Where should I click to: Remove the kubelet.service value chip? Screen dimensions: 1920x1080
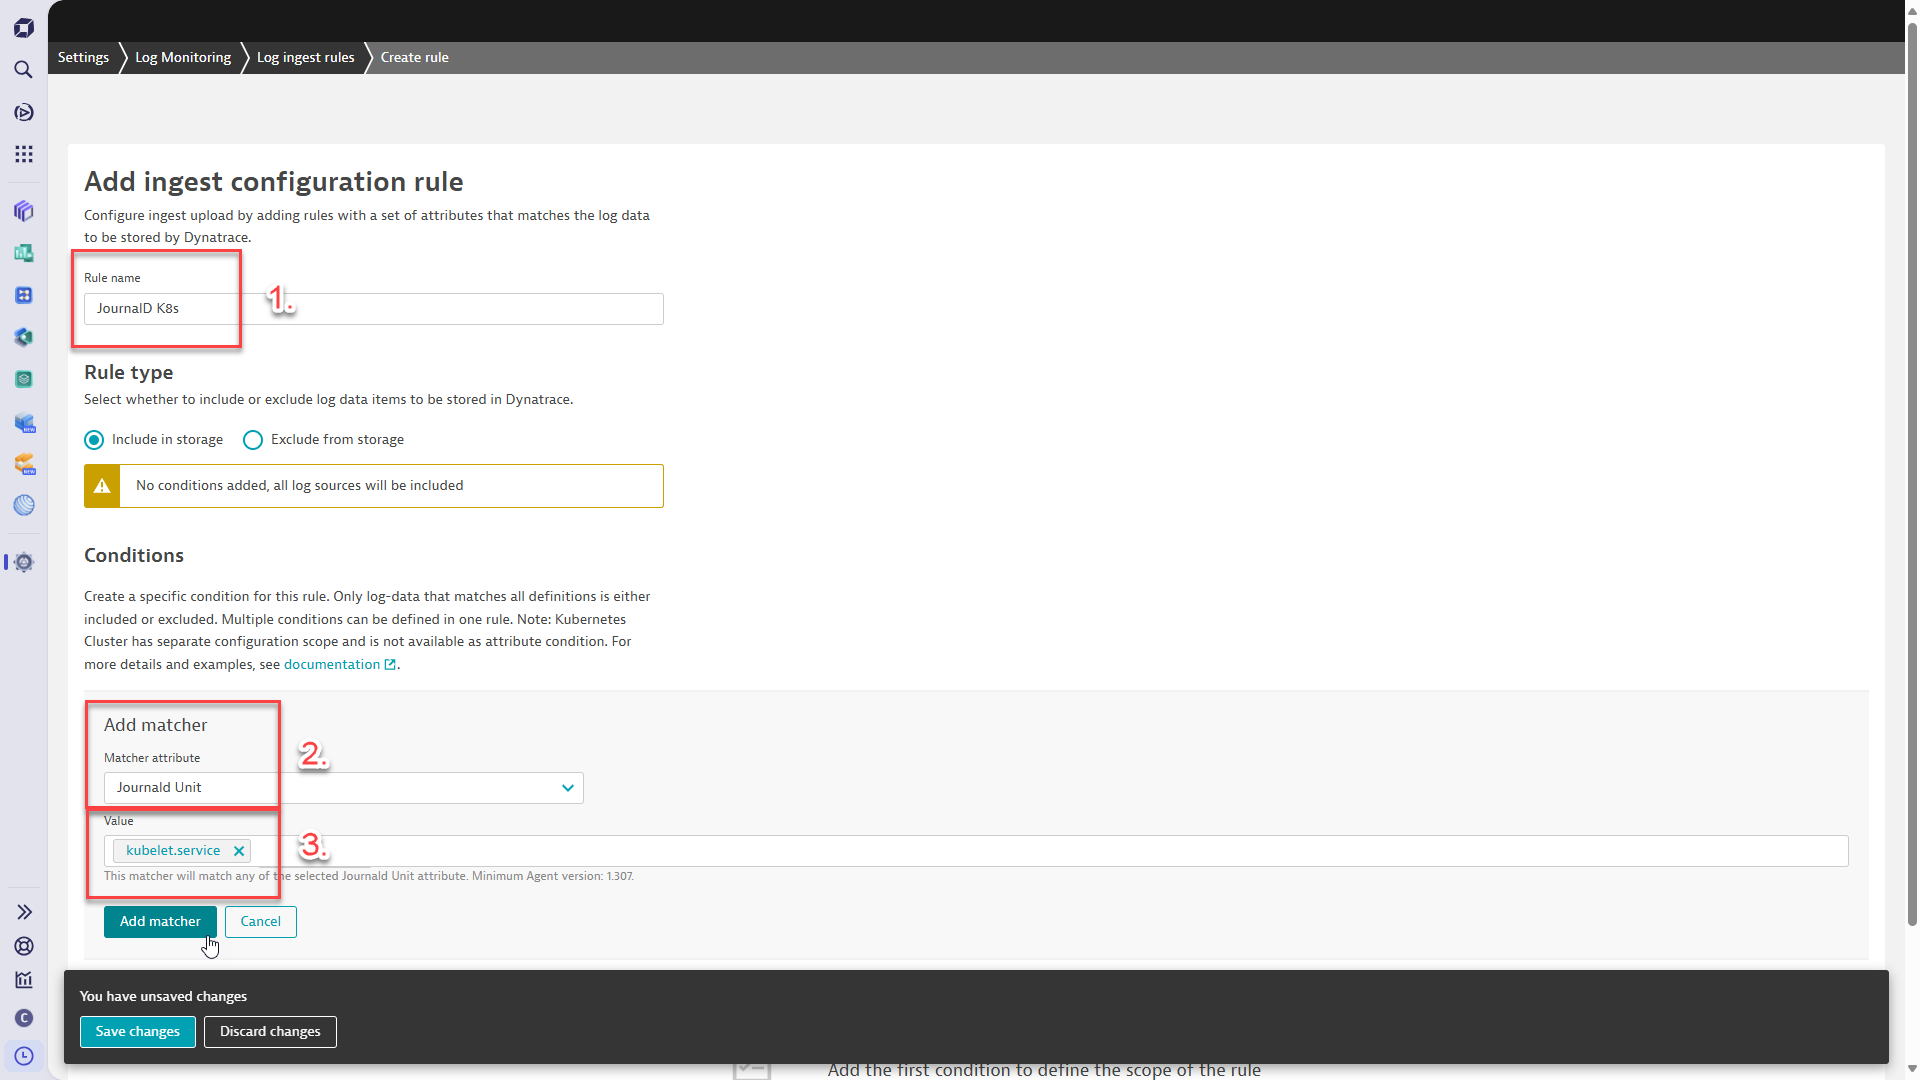pyautogui.click(x=239, y=850)
